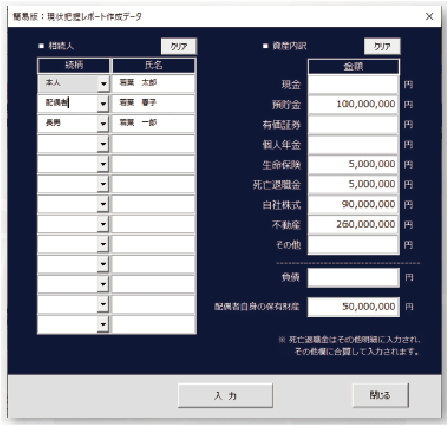Click the 不動産 label text

click(287, 225)
